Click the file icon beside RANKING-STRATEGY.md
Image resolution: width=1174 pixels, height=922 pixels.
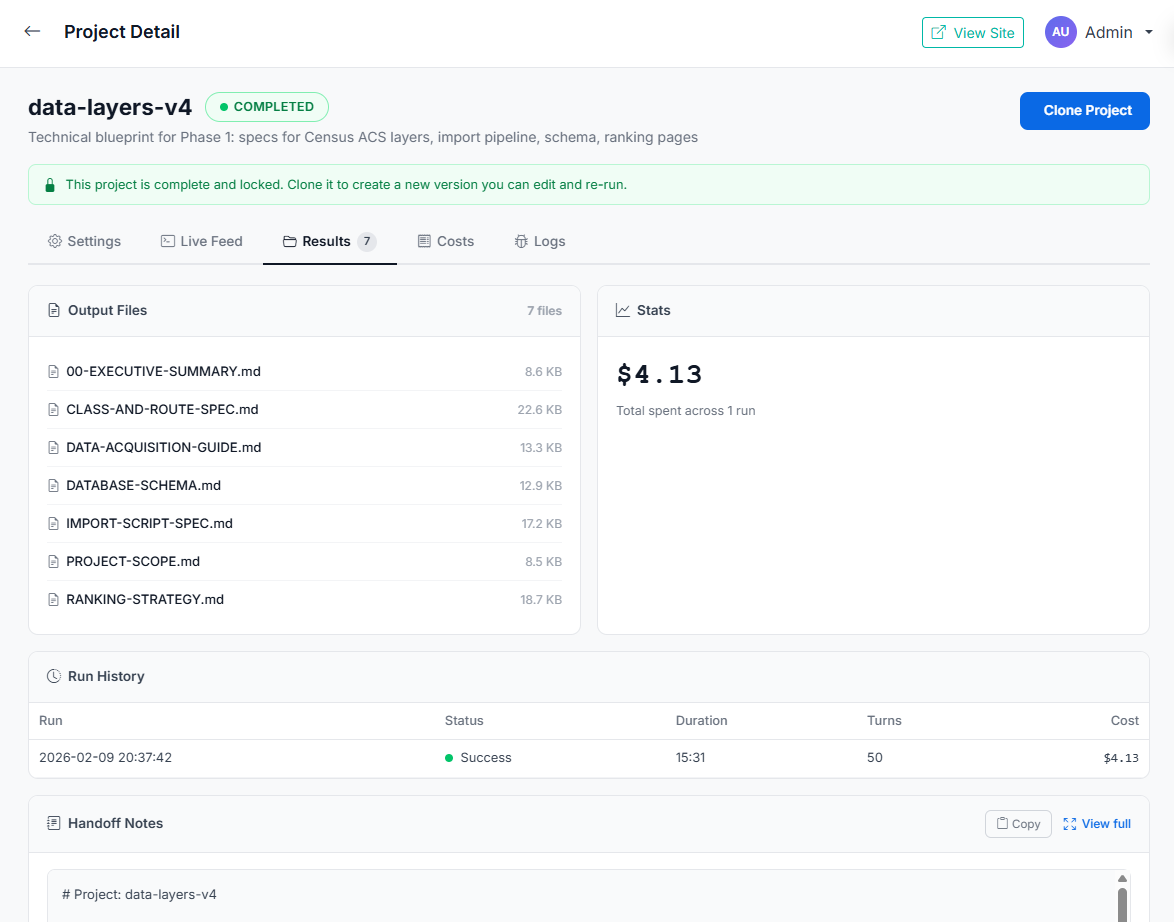coord(54,600)
